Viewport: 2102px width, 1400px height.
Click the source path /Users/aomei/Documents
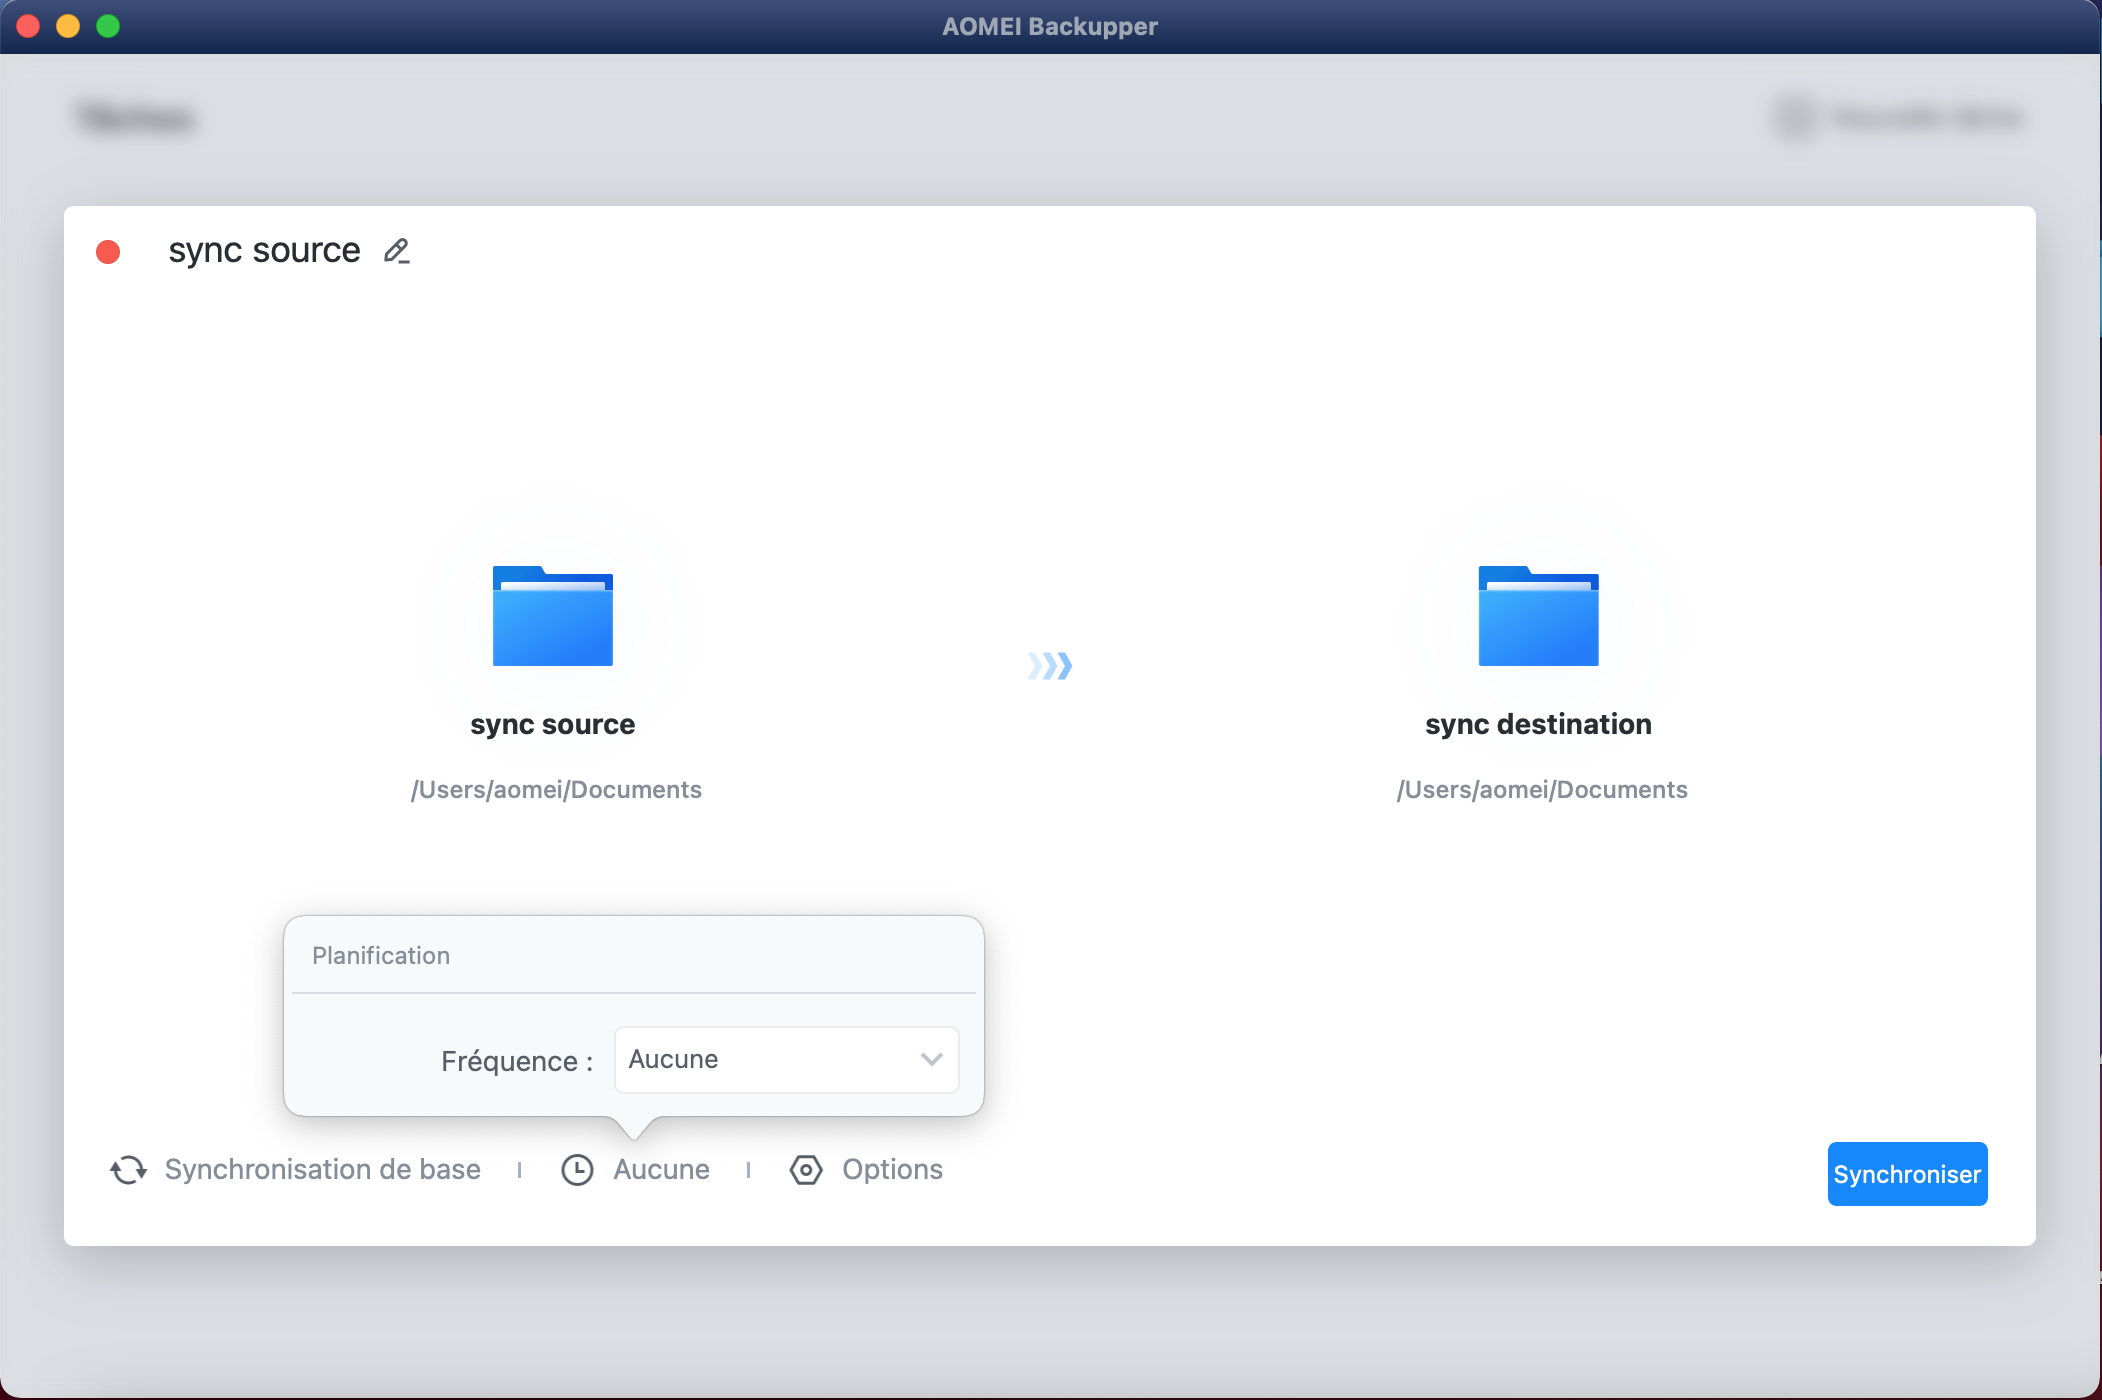[x=556, y=790]
